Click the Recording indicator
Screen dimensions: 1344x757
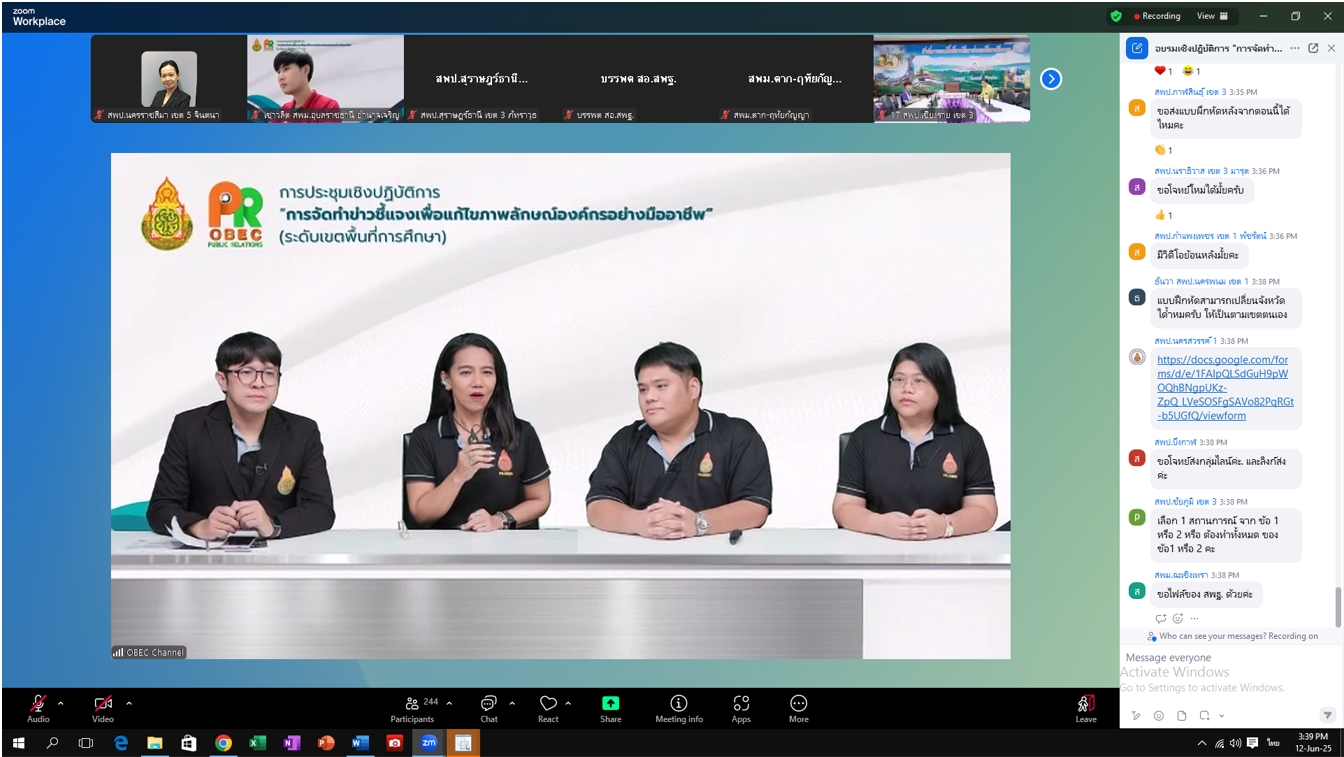(x=1157, y=16)
